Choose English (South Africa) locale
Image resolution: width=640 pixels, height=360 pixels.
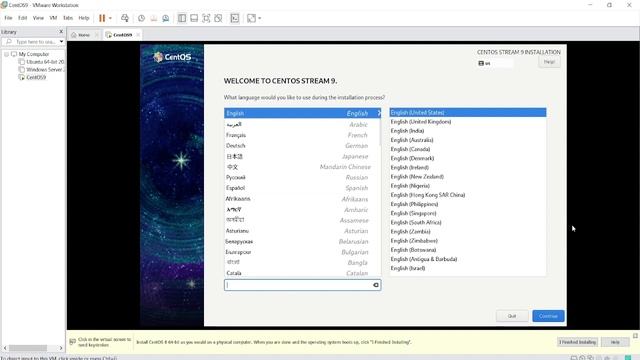click(468, 222)
